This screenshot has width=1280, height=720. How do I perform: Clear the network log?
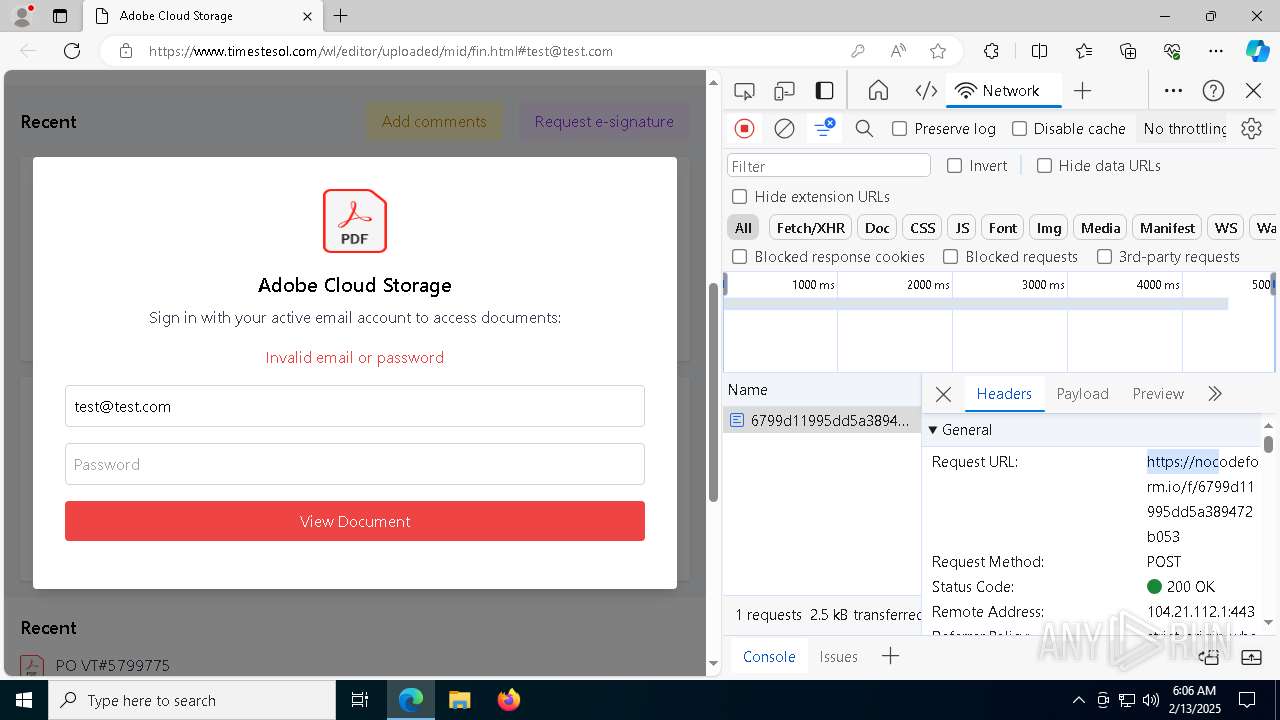(785, 128)
